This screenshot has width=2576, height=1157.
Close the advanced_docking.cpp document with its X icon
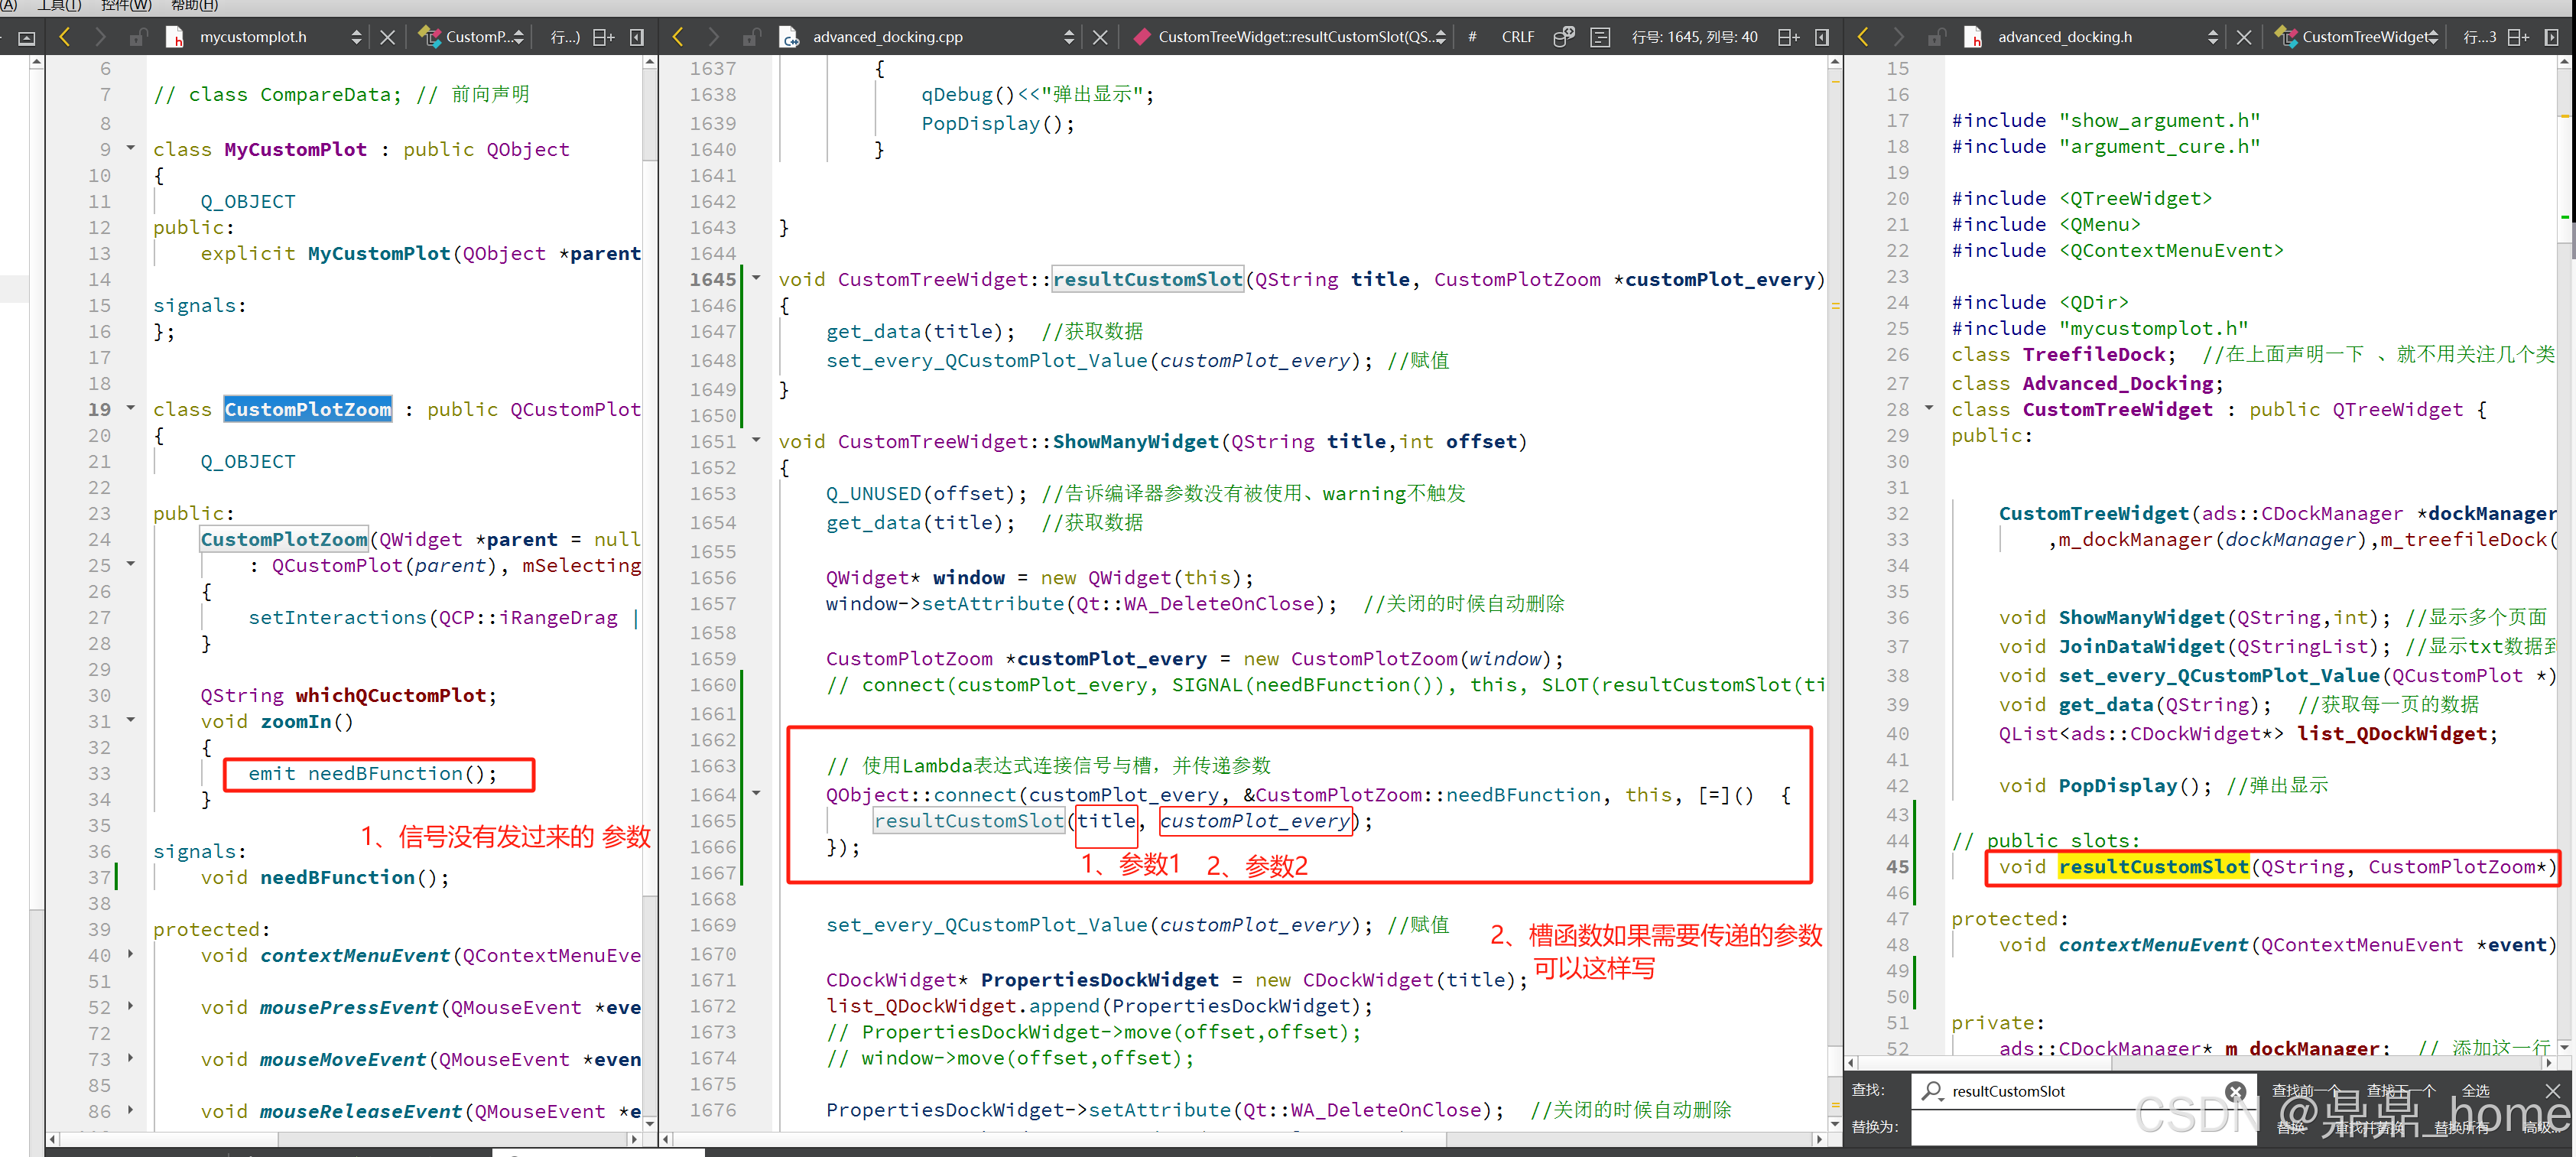(x=1100, y=37)
